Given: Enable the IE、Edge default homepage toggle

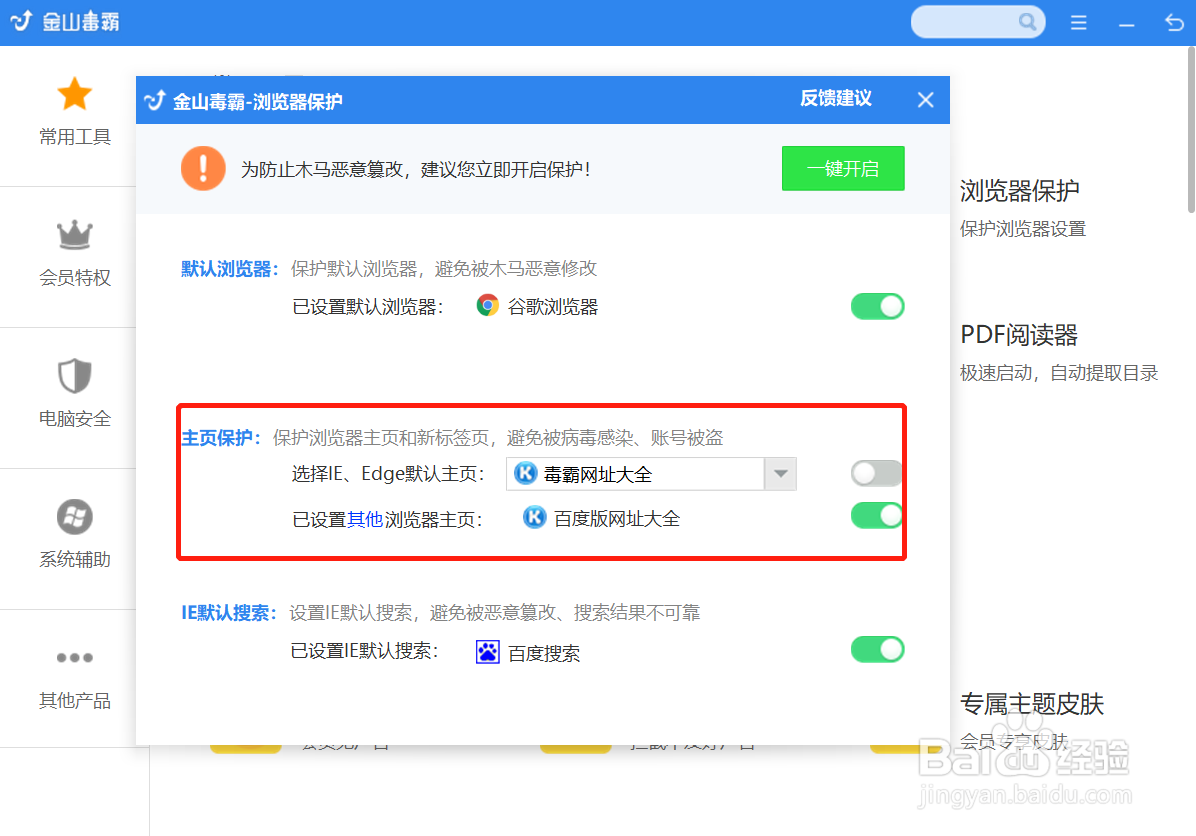Looking at the screenshot, I should [876, 474].
